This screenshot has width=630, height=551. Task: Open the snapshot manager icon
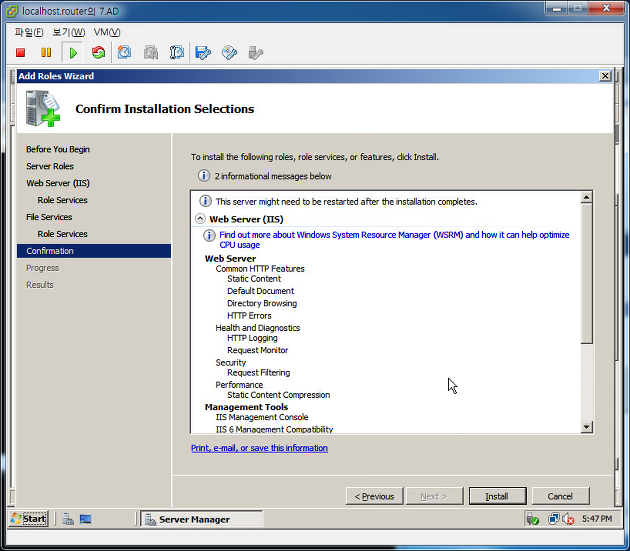(176, 53)
